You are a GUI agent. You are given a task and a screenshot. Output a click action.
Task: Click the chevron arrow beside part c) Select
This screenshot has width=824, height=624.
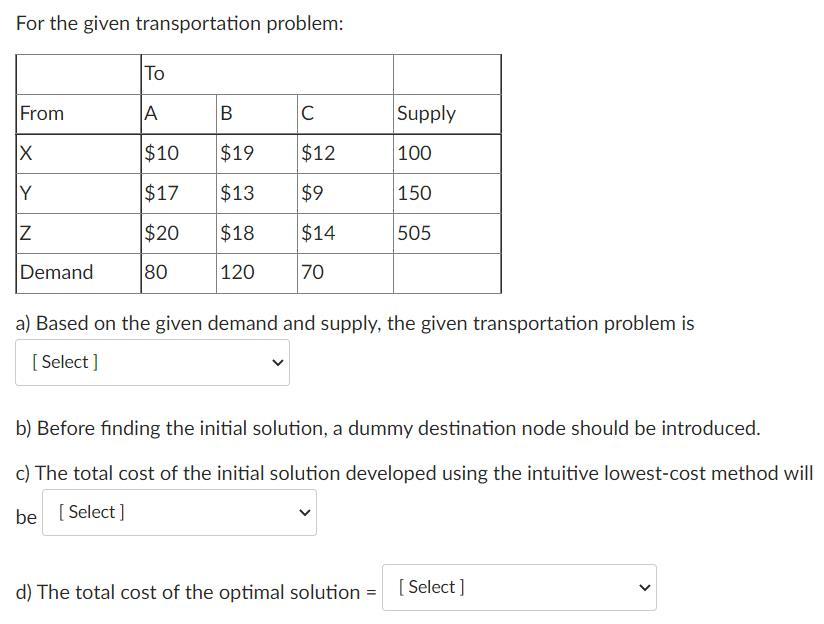click(x=304, y=512)
